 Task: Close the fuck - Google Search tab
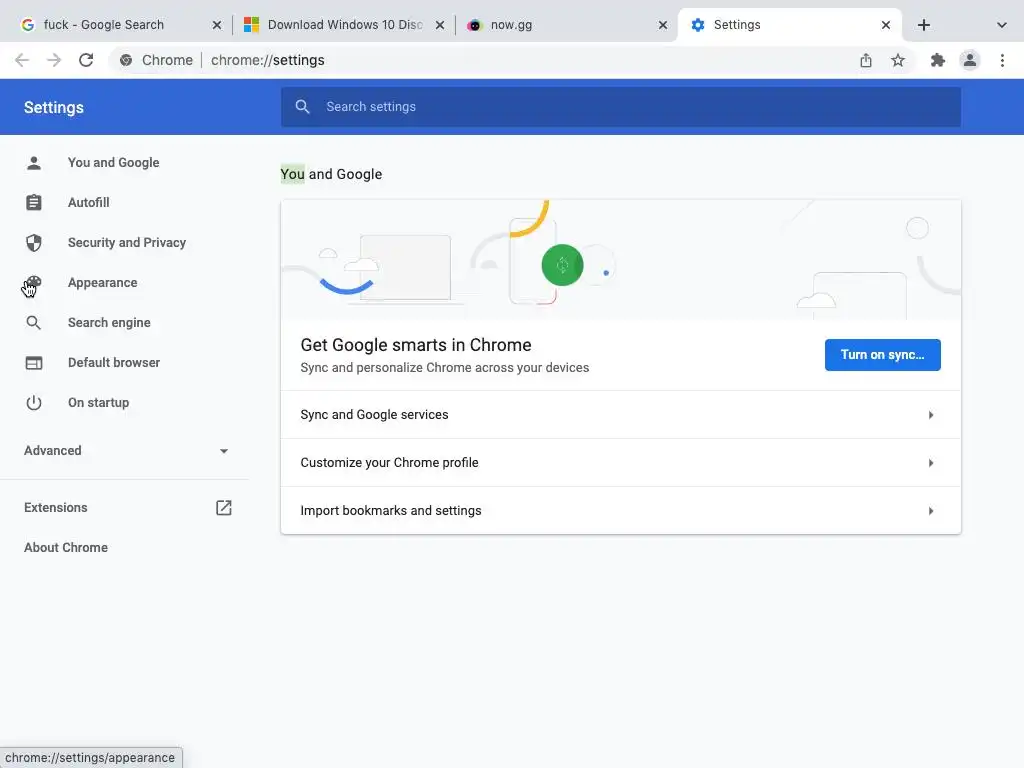pos(217,25)
